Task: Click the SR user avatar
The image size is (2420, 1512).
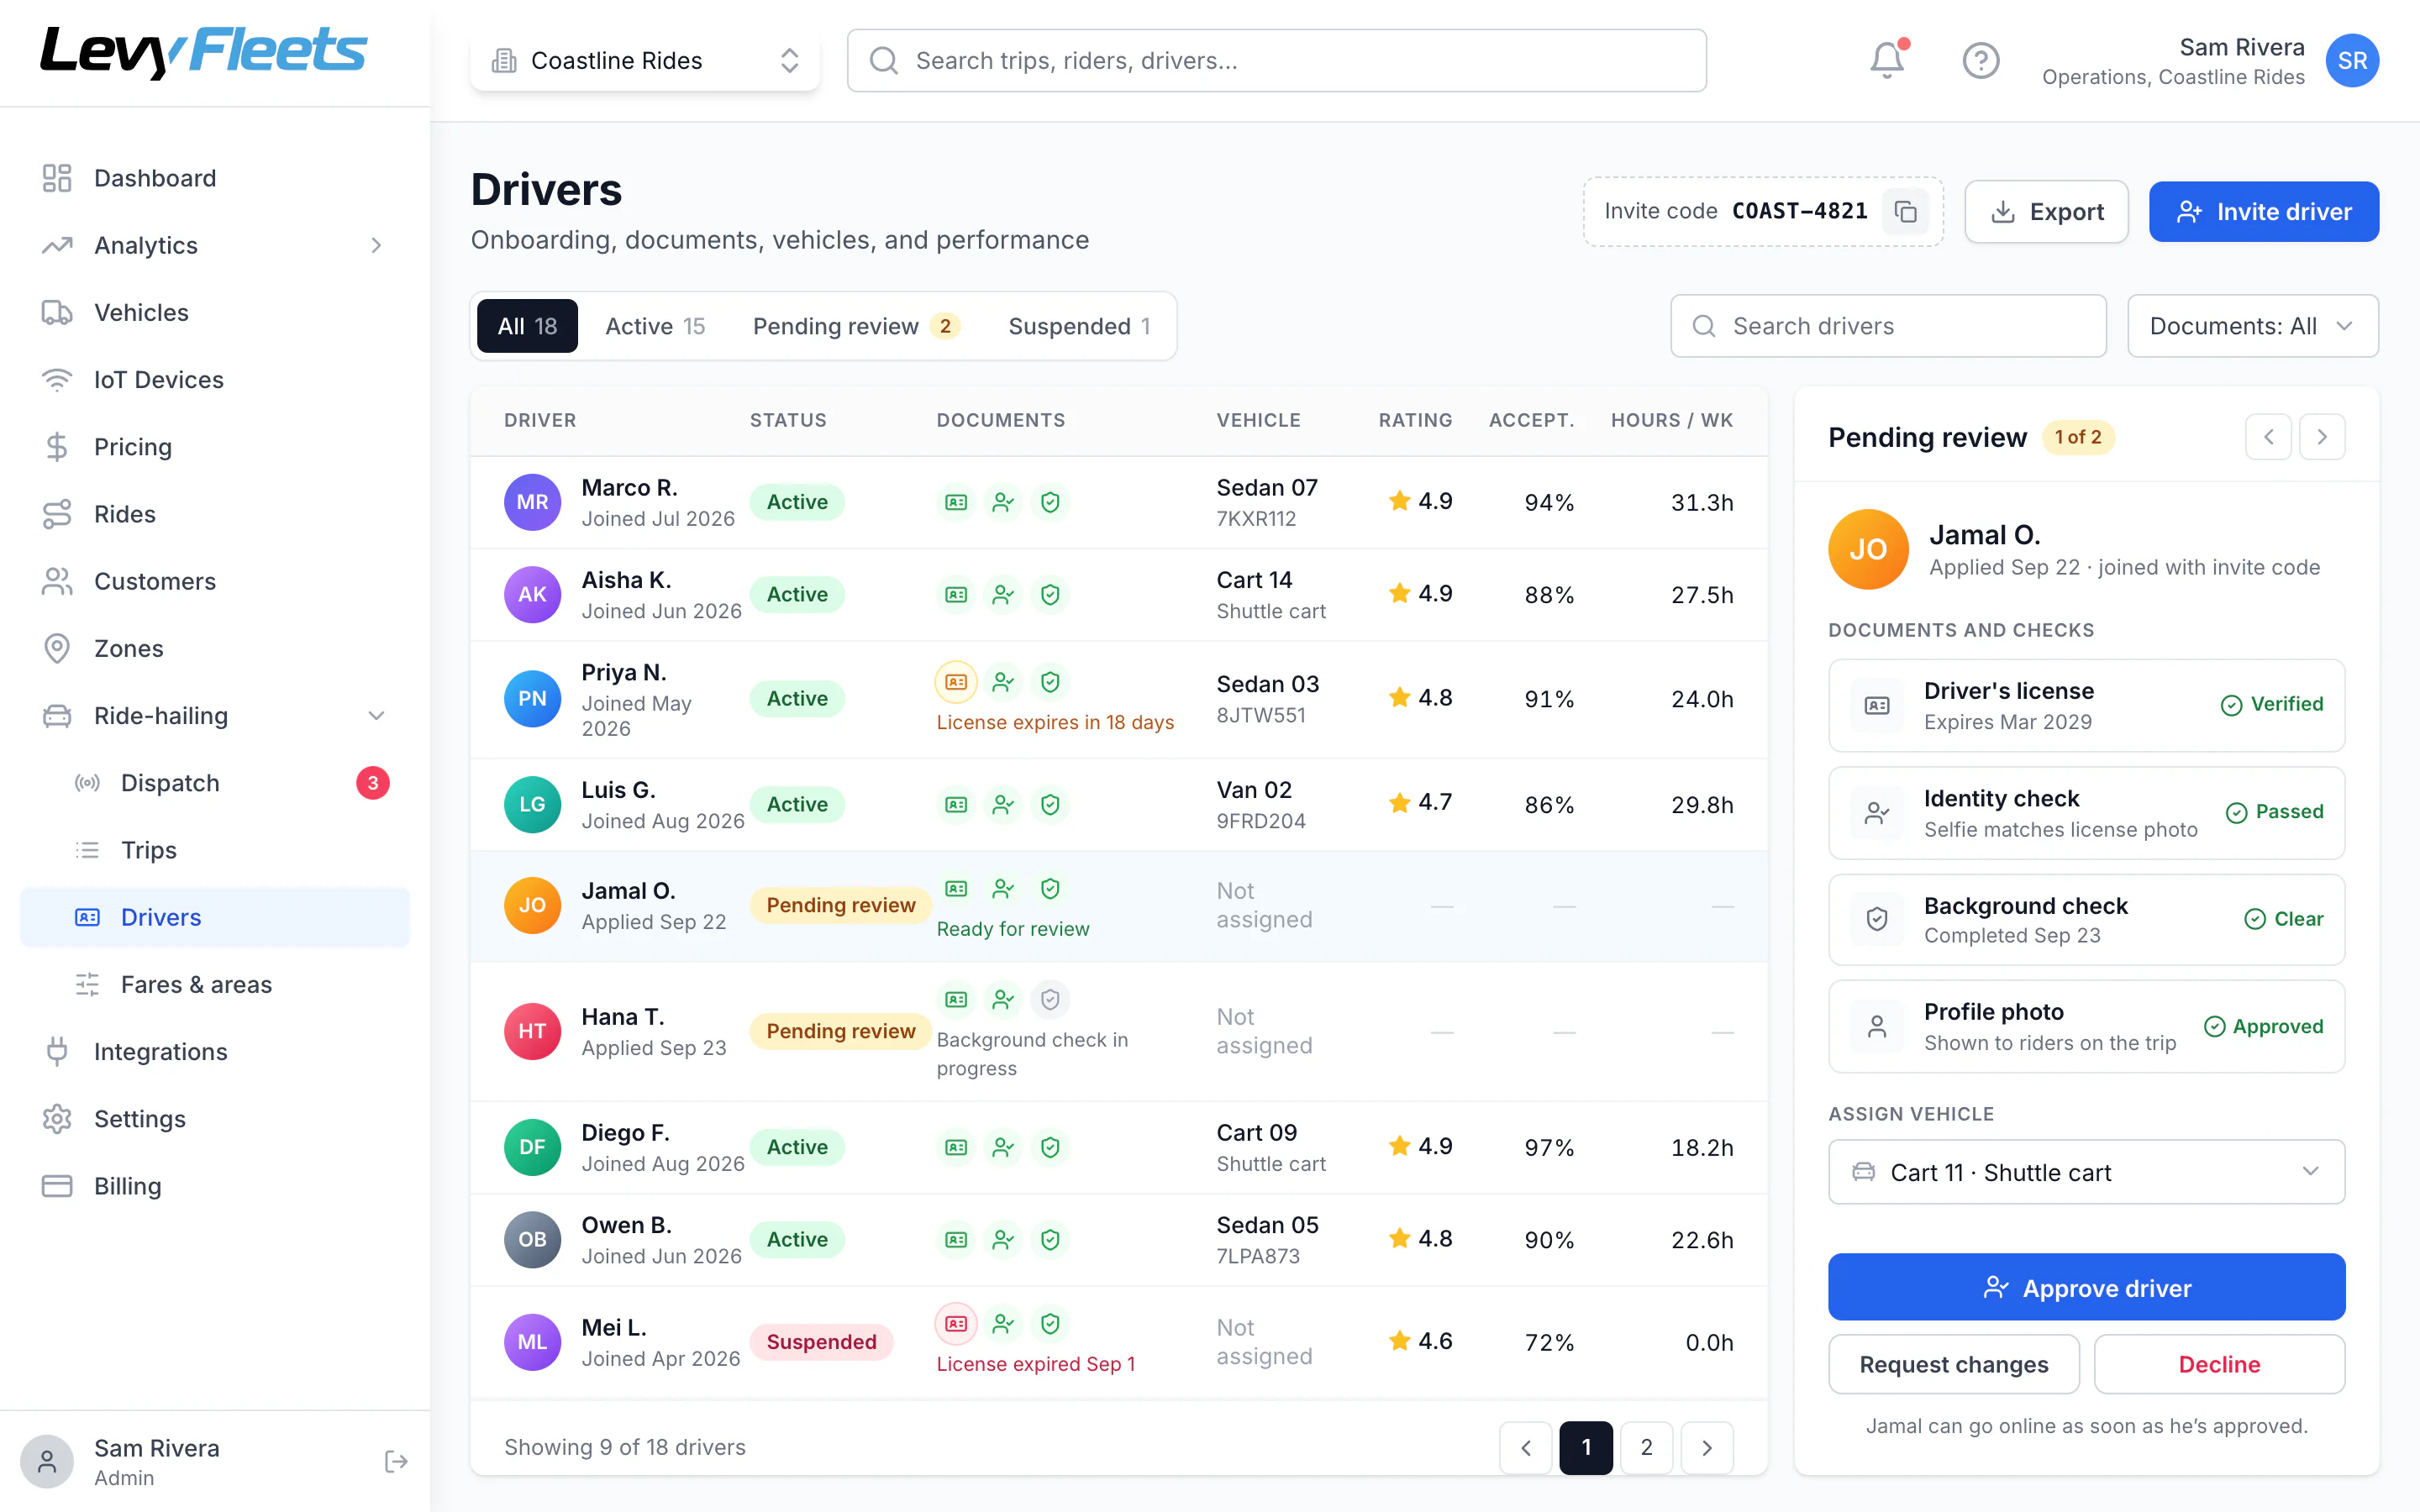Action: point(2352,60)
